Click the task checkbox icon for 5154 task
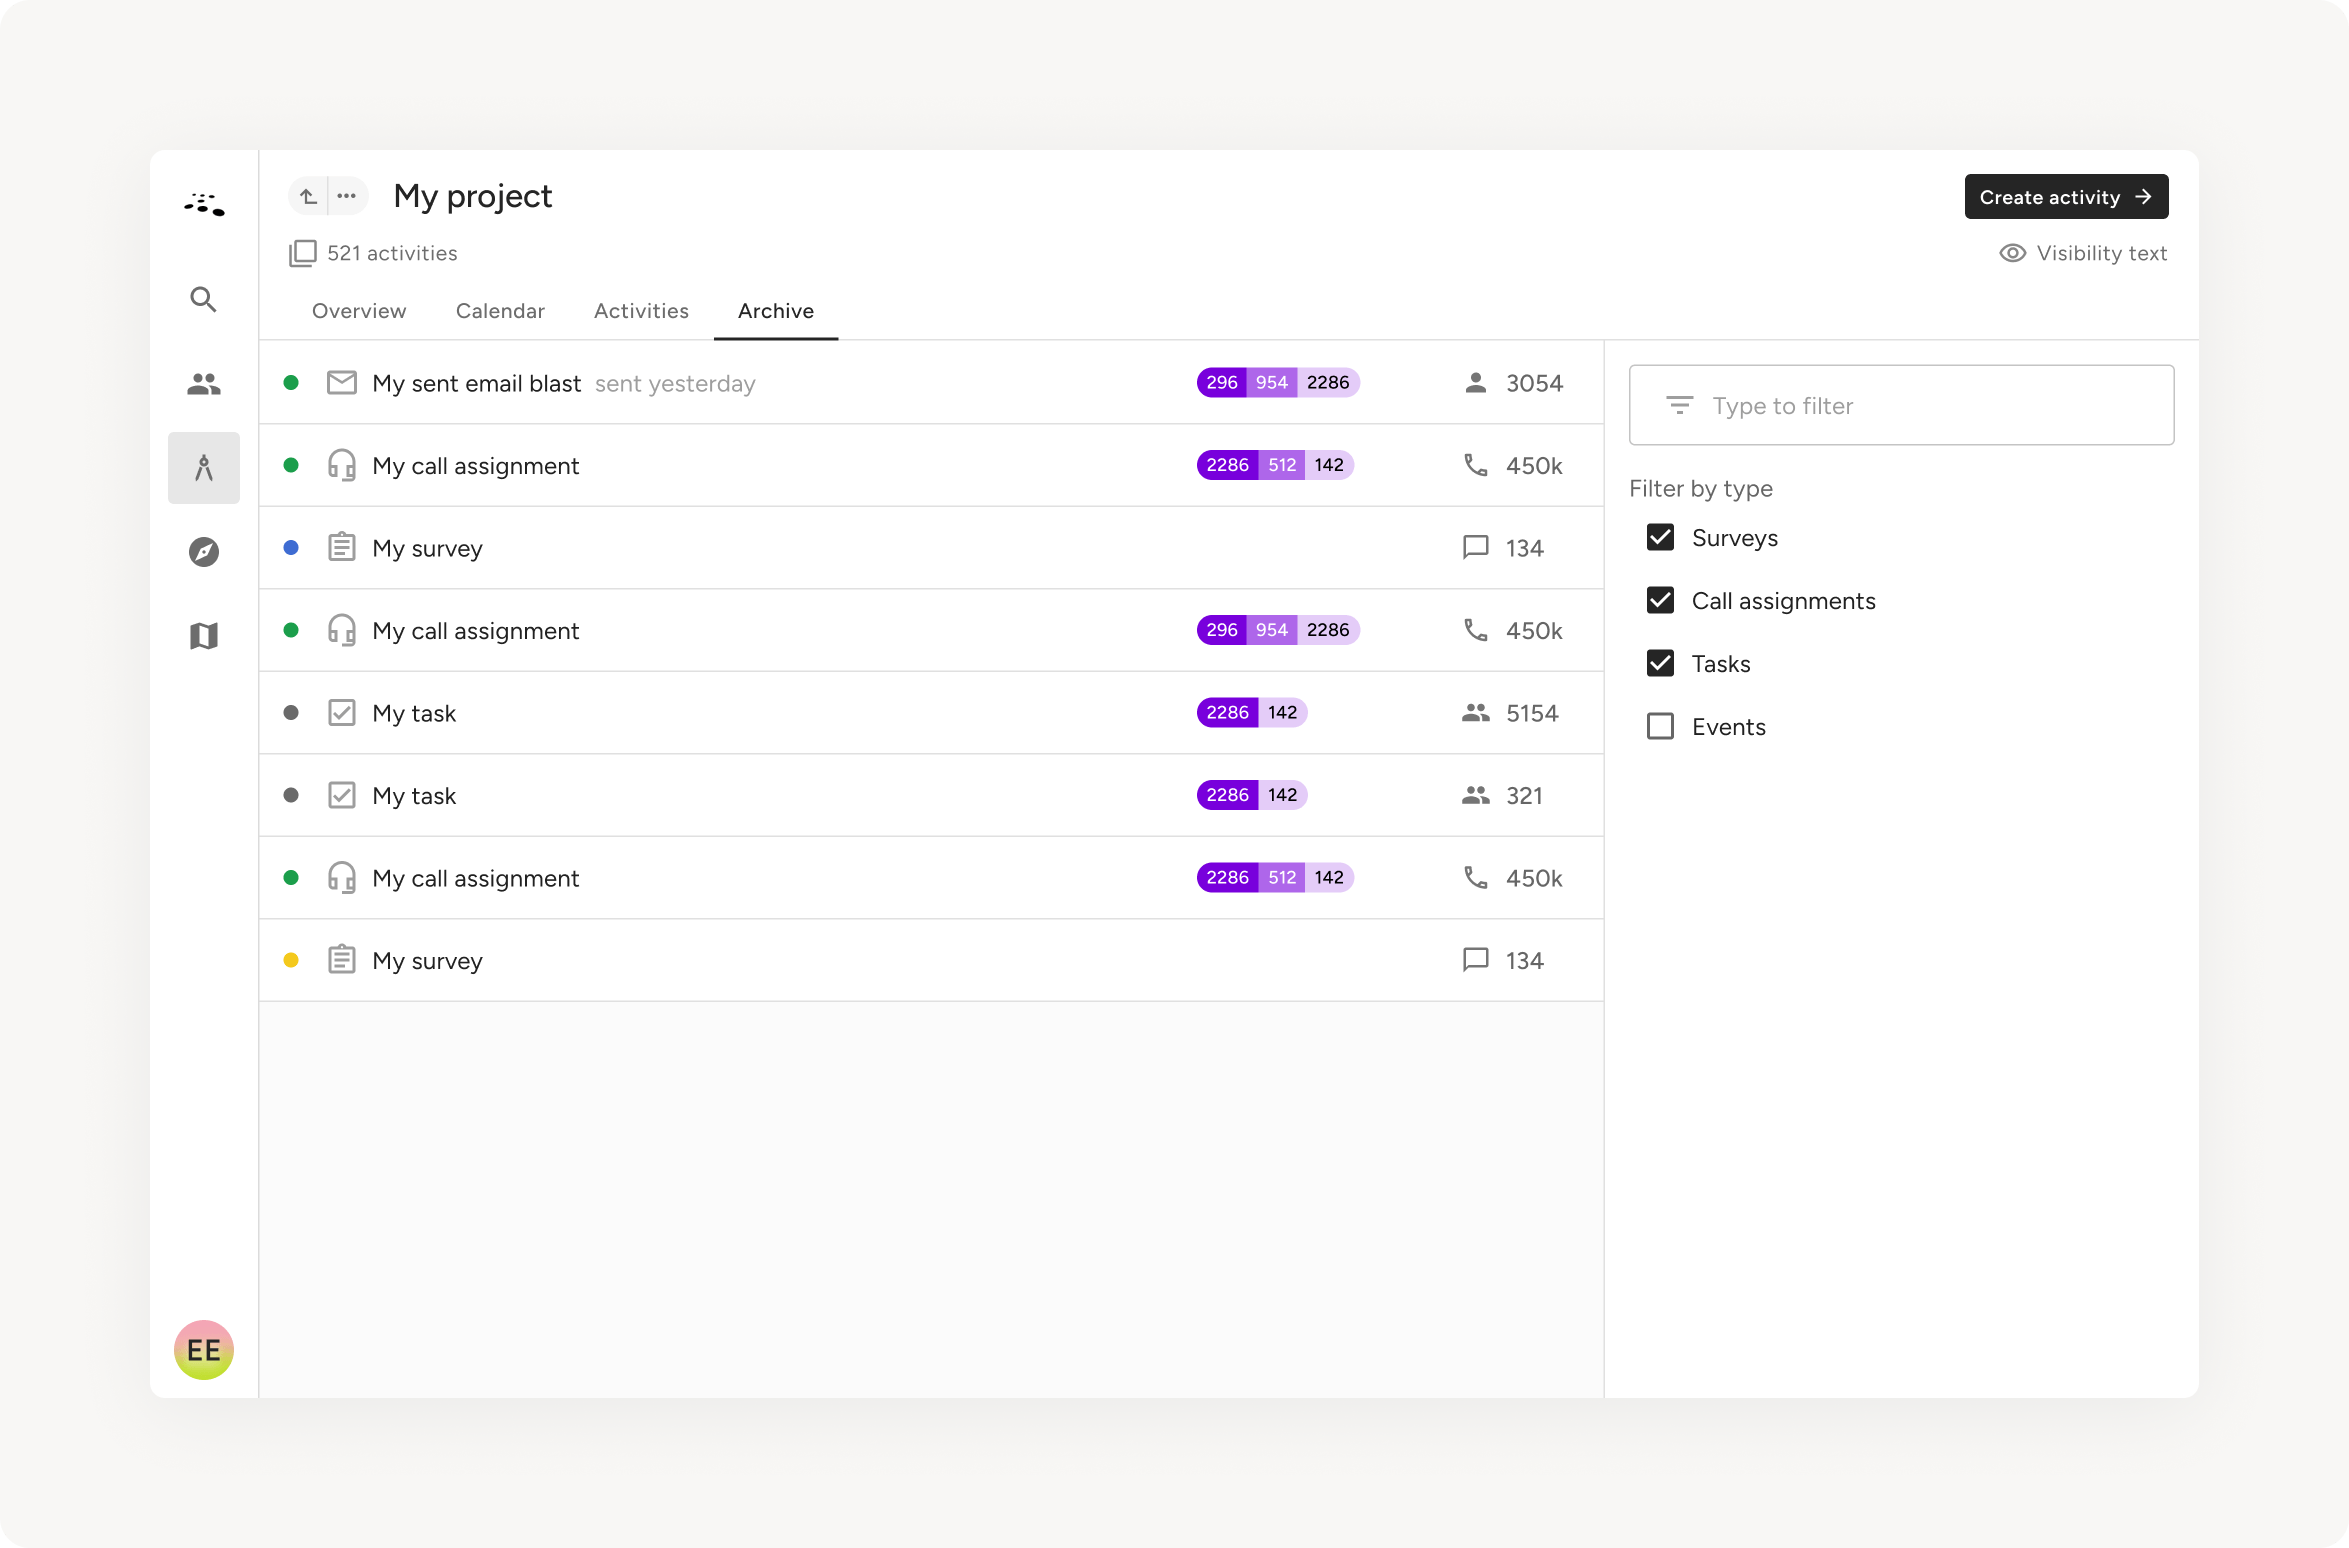This screenshot has height=1548, width=2349. tap(341, 713)
